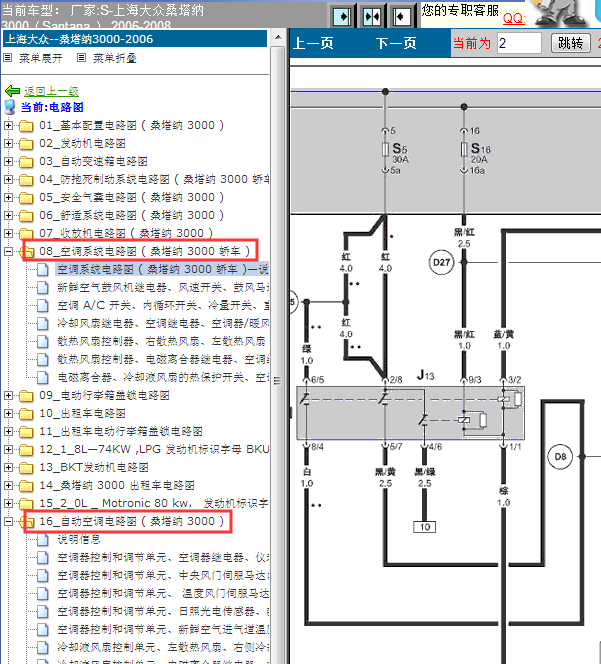
Task: Click the 返回上一级 link
Action: pyautogui.click(x=51, y=91)
